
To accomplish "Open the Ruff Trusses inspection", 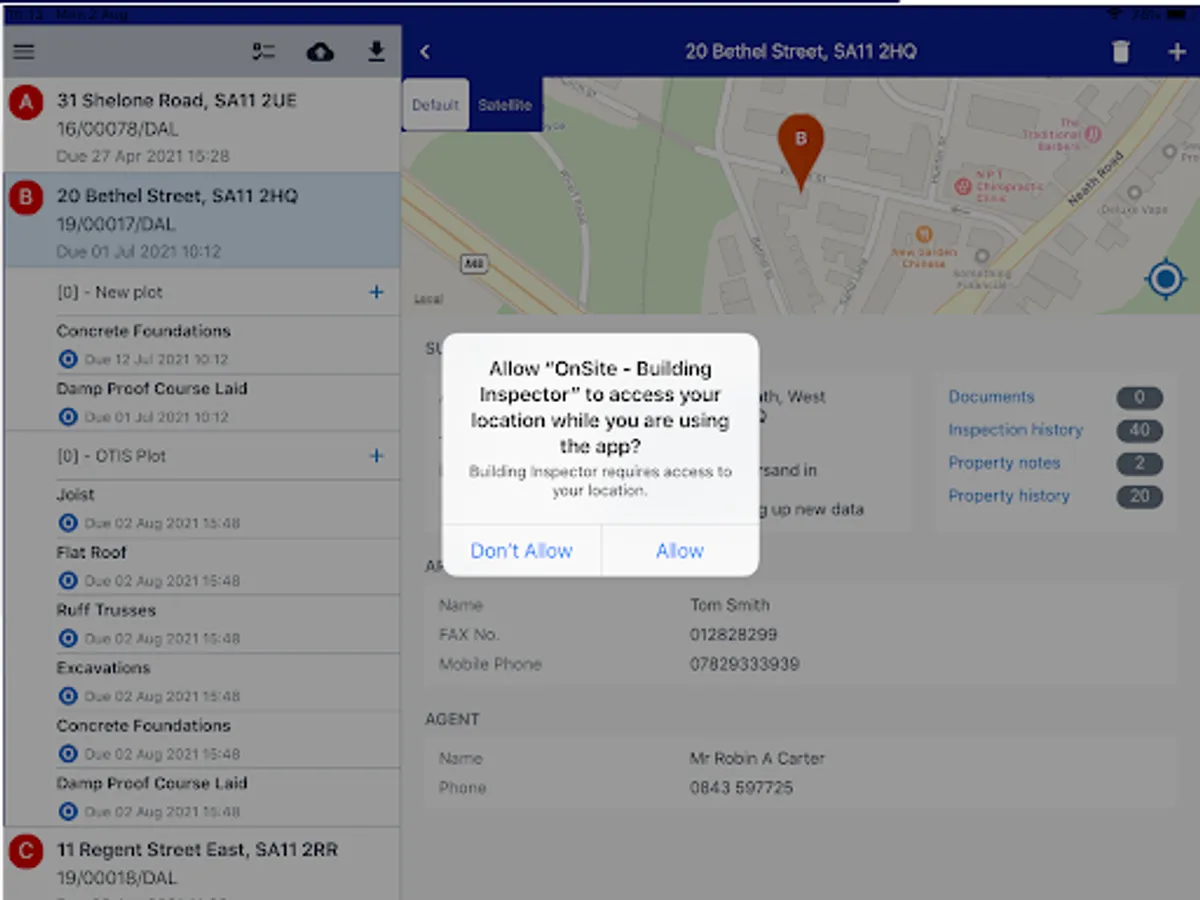I will click(x=227, y=625).
